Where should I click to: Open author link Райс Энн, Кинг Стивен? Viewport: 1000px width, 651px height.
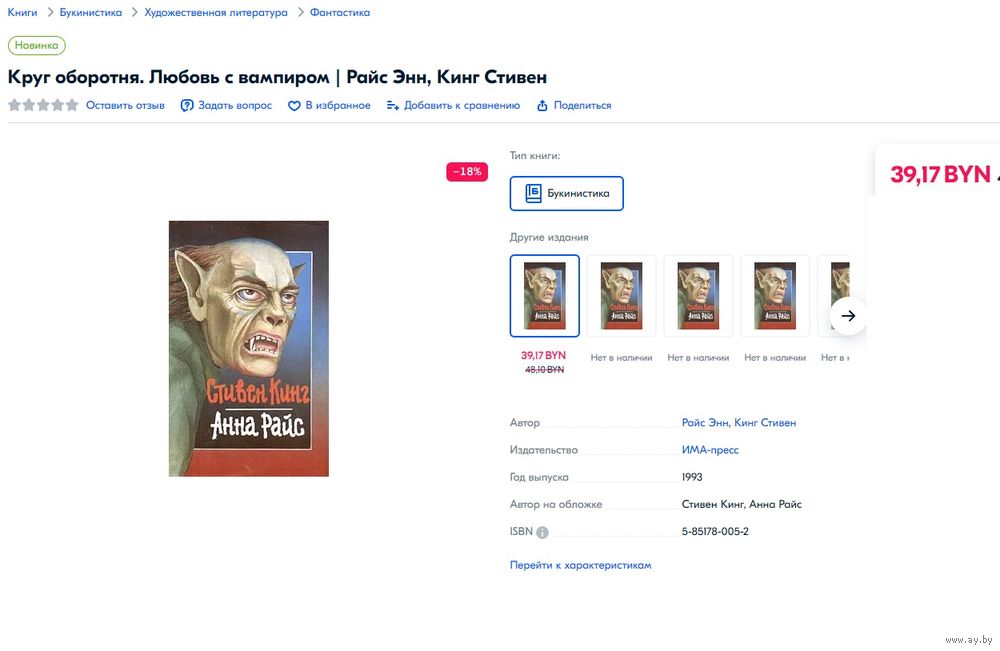[739, 423]
